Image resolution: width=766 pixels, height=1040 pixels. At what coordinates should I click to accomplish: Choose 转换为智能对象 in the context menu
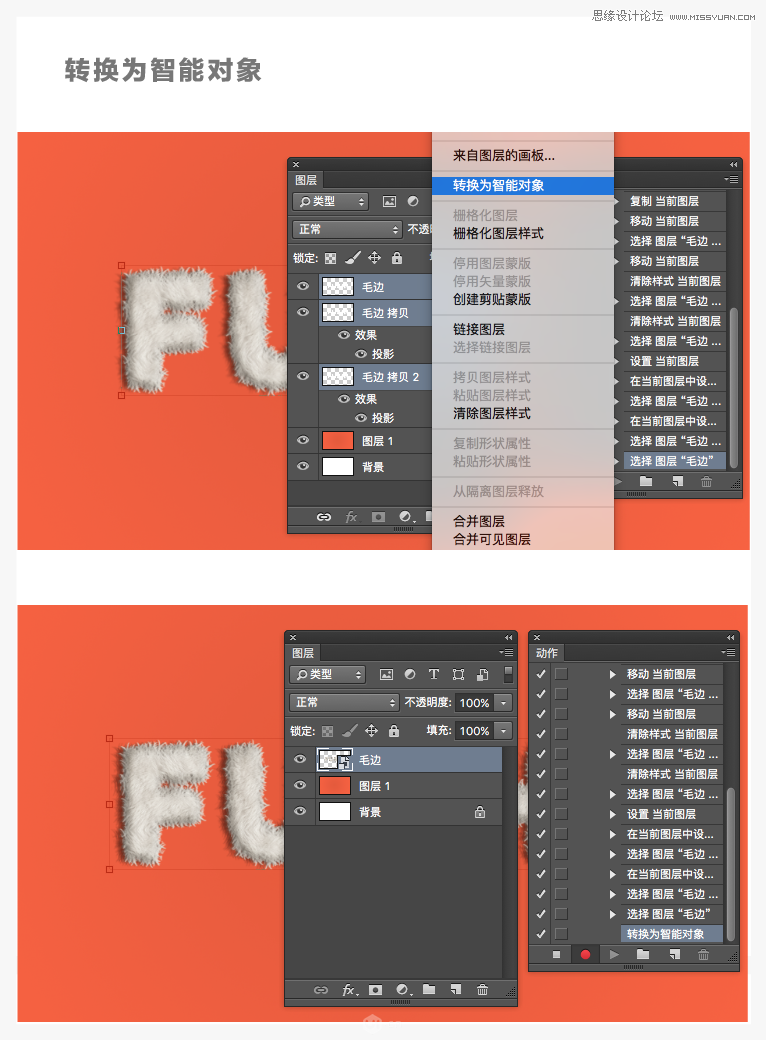click(x=523, y=186)
